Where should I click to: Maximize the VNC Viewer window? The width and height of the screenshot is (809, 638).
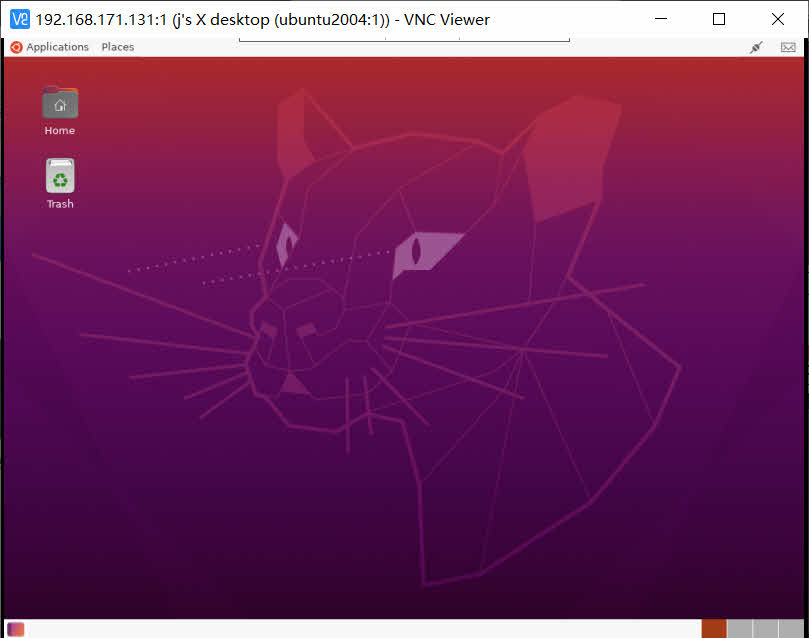719,19
